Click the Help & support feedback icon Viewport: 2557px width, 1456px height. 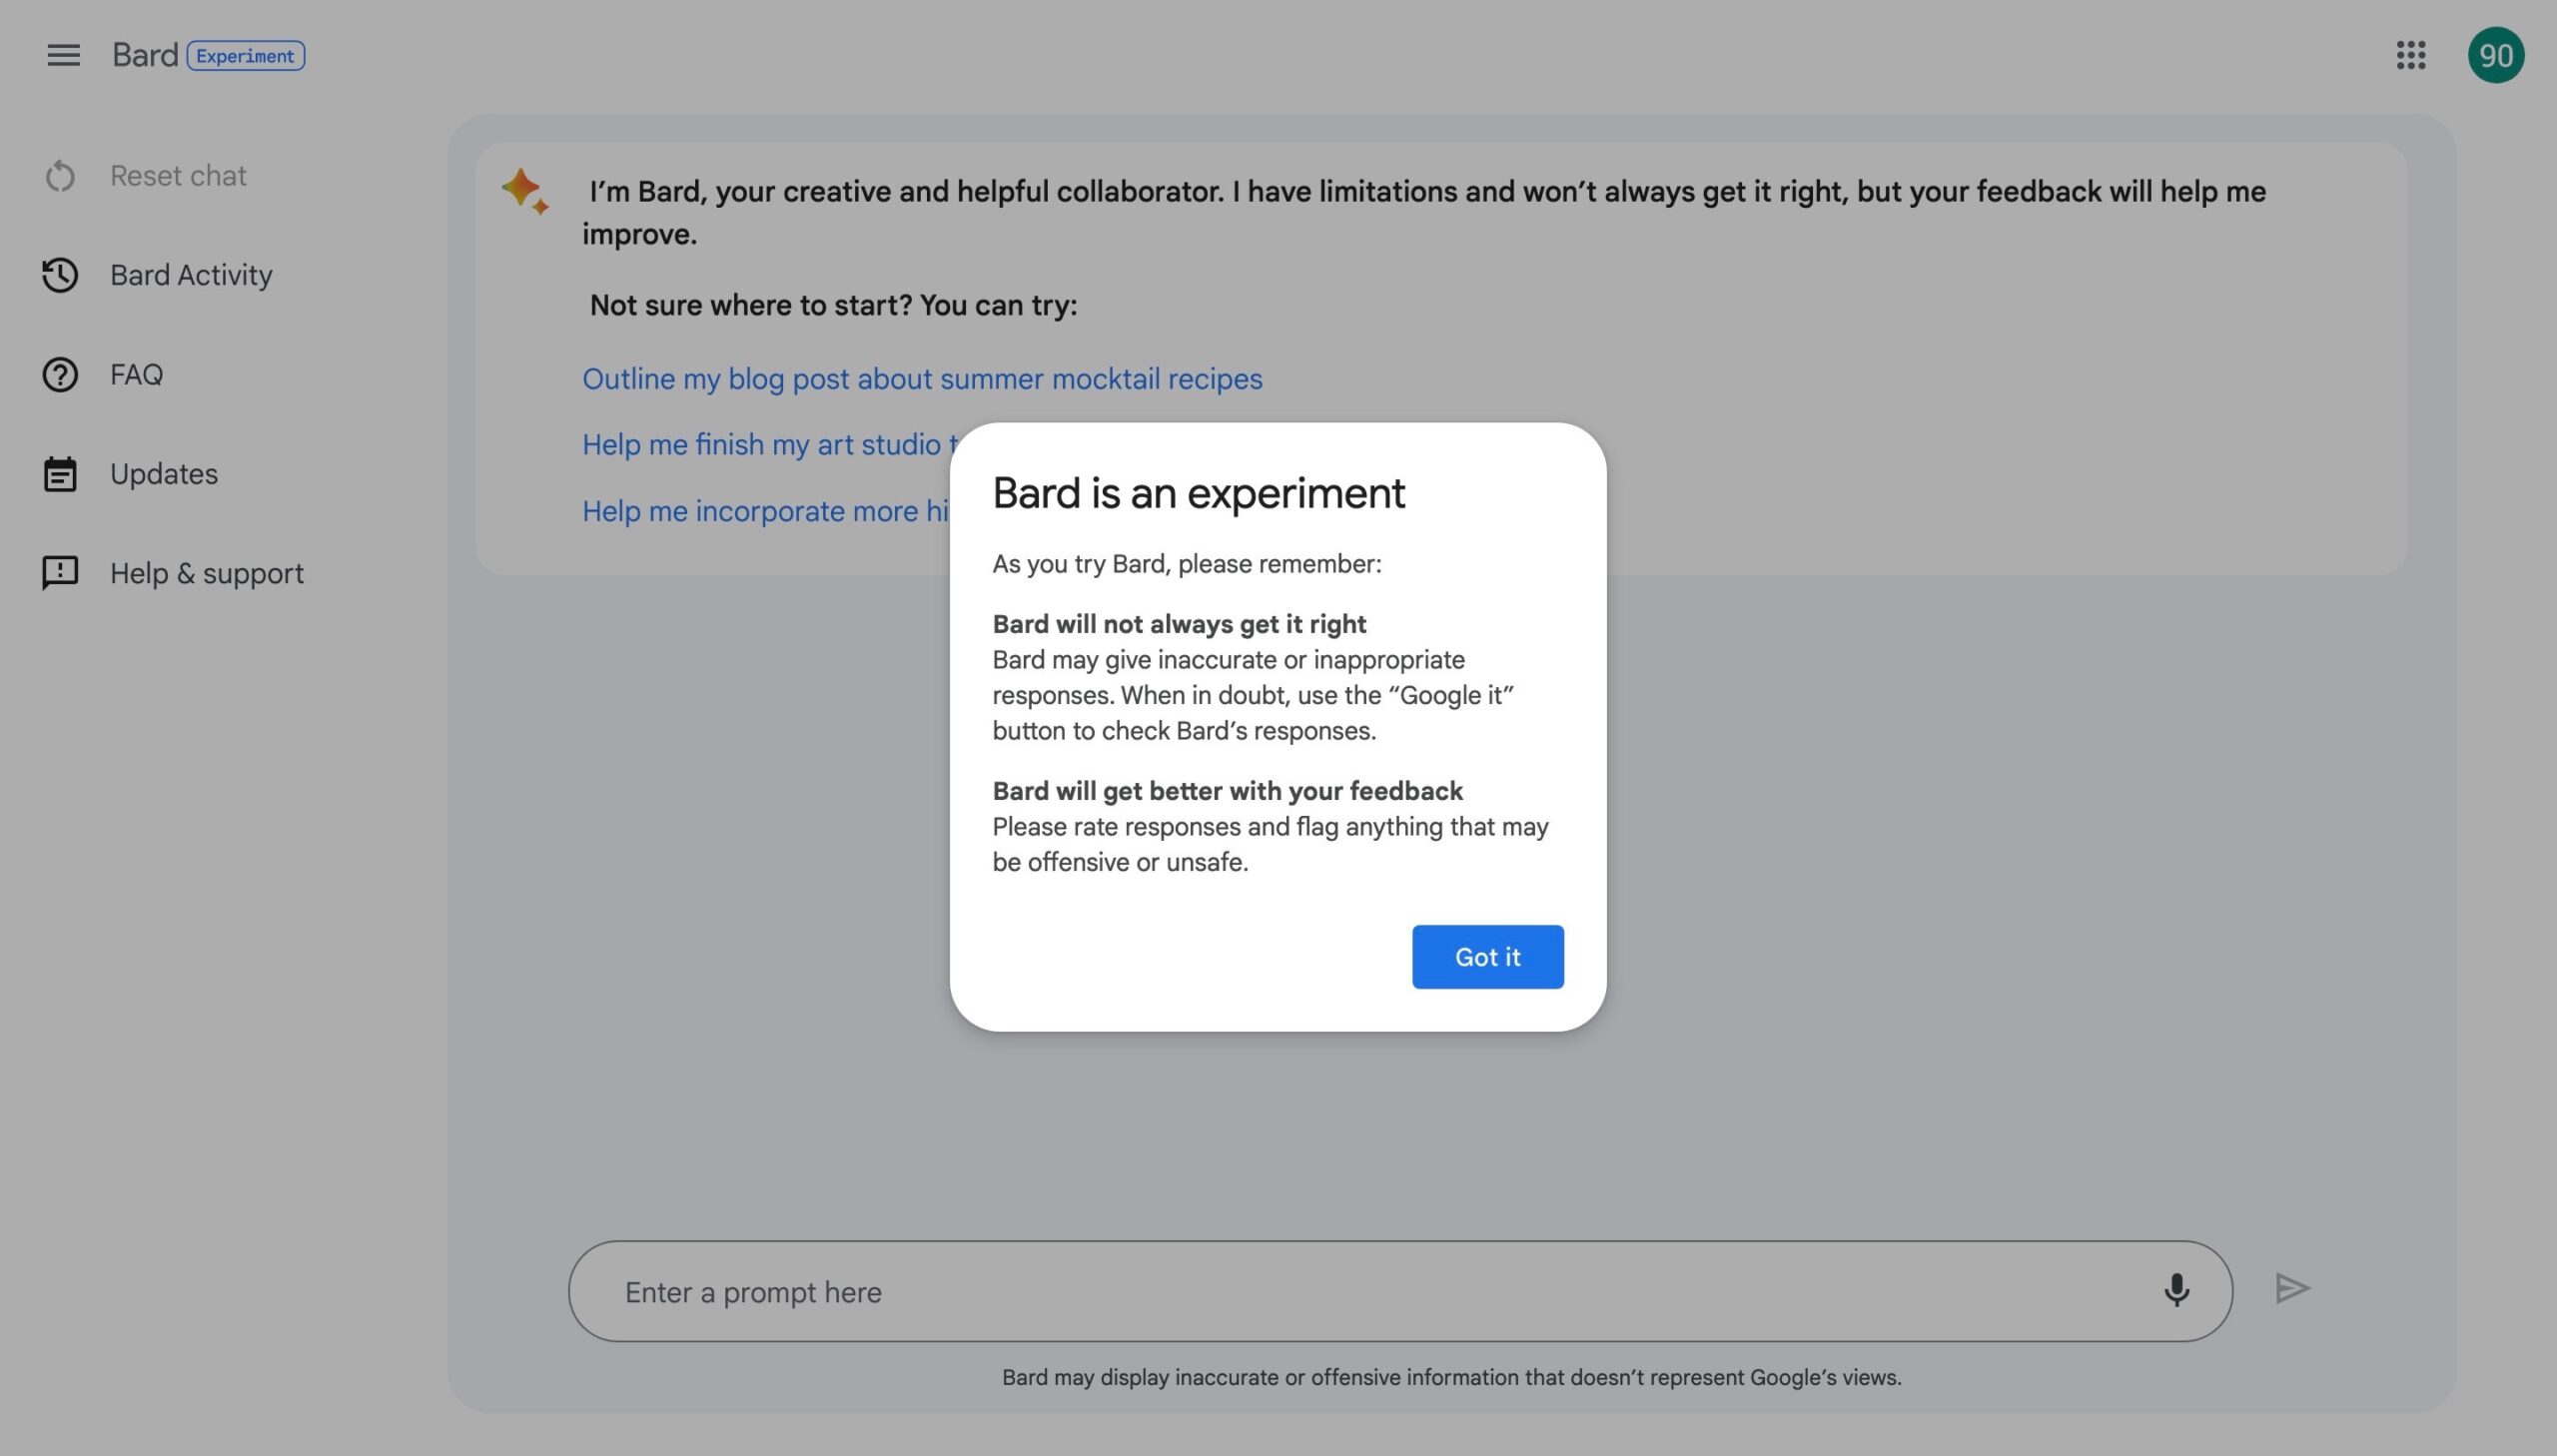tap(60, 573)
